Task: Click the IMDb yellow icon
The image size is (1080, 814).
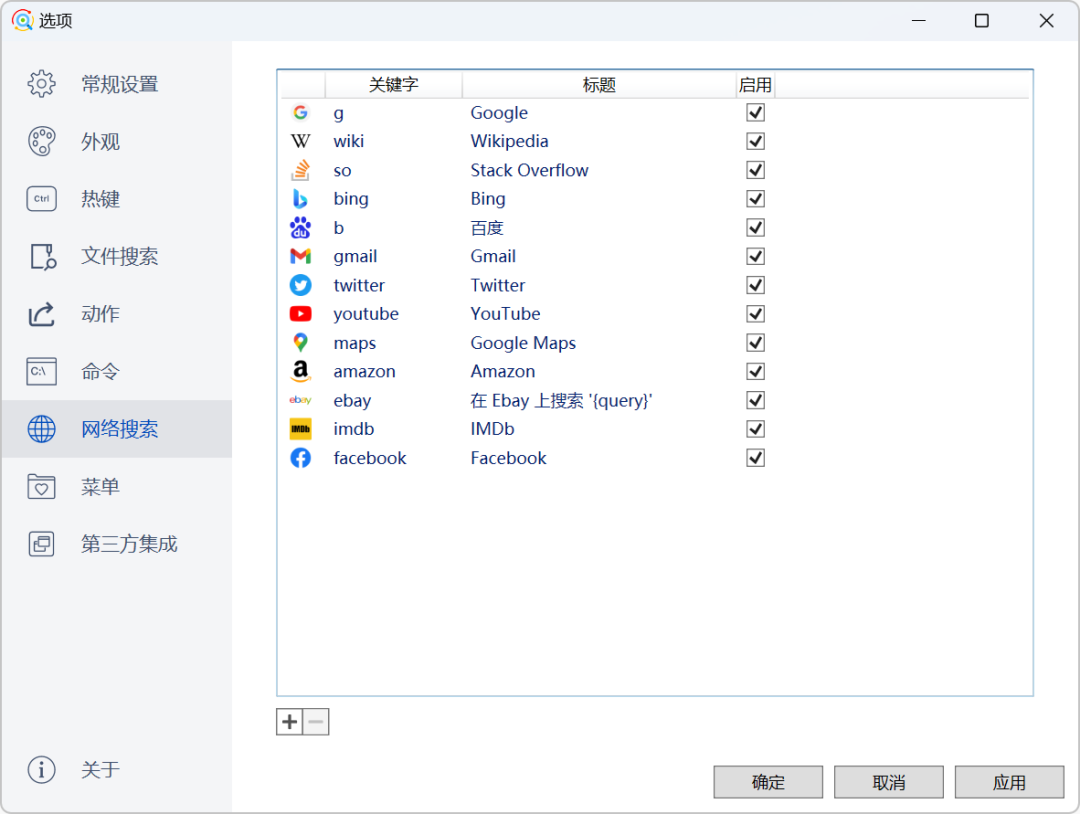Action: point(300,429)
